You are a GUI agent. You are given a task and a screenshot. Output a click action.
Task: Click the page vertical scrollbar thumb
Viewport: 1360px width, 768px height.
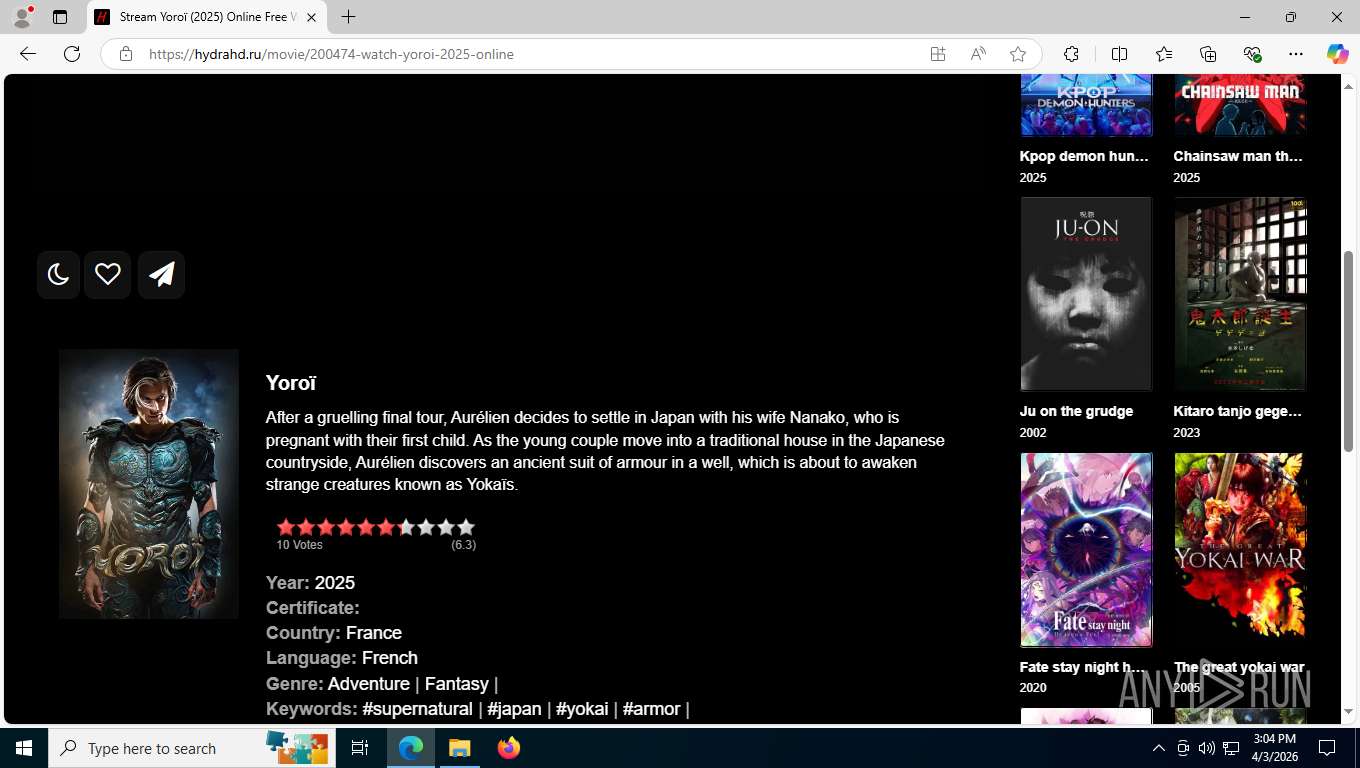[1348, 350]
